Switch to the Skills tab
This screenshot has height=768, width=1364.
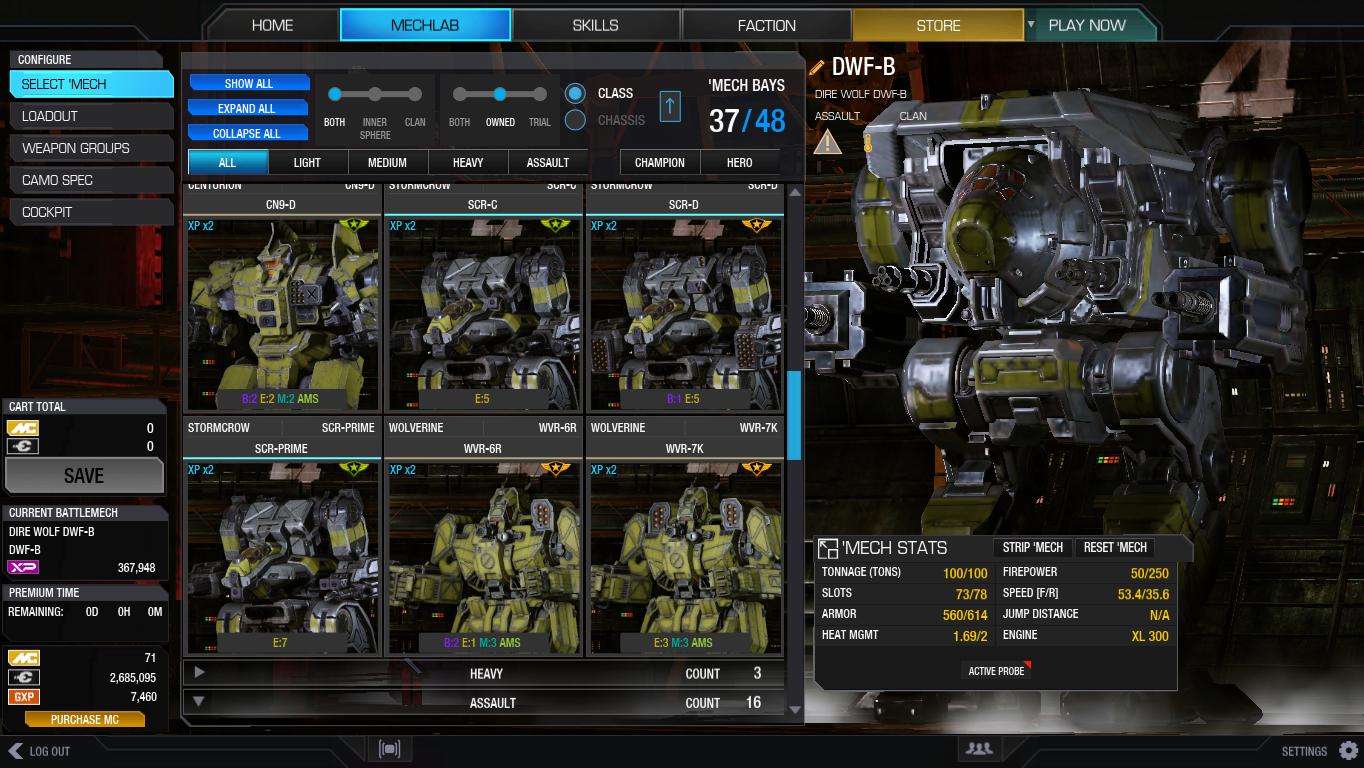point(595,25)
